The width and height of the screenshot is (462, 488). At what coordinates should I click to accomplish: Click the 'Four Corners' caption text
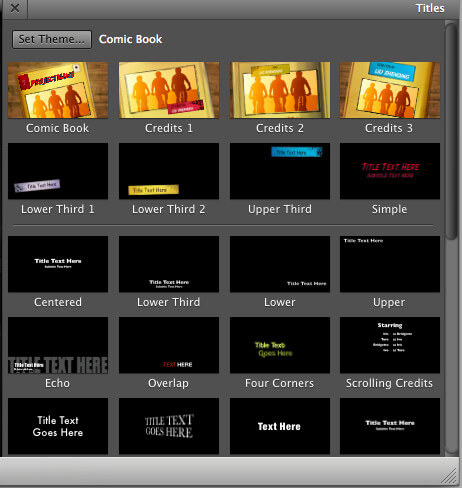(x=279, y=383)
